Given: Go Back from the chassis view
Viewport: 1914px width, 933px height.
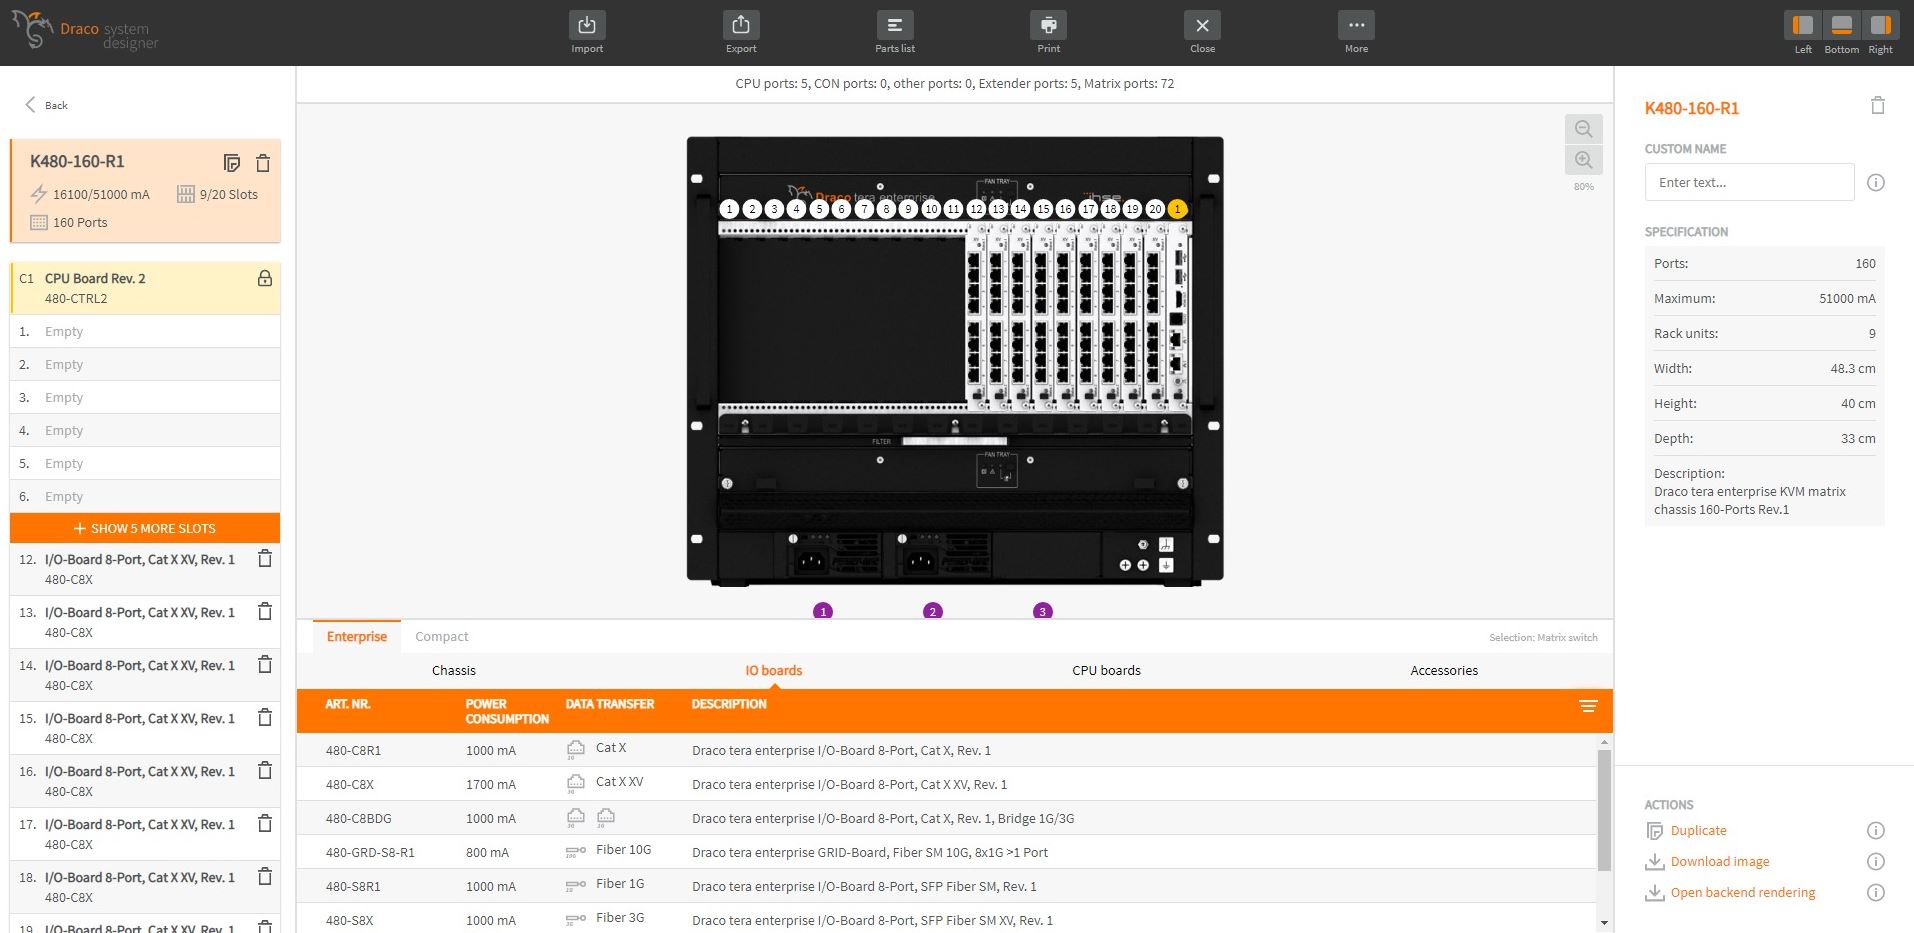Looking at the screenshot, I should click(x=46, y=105).
